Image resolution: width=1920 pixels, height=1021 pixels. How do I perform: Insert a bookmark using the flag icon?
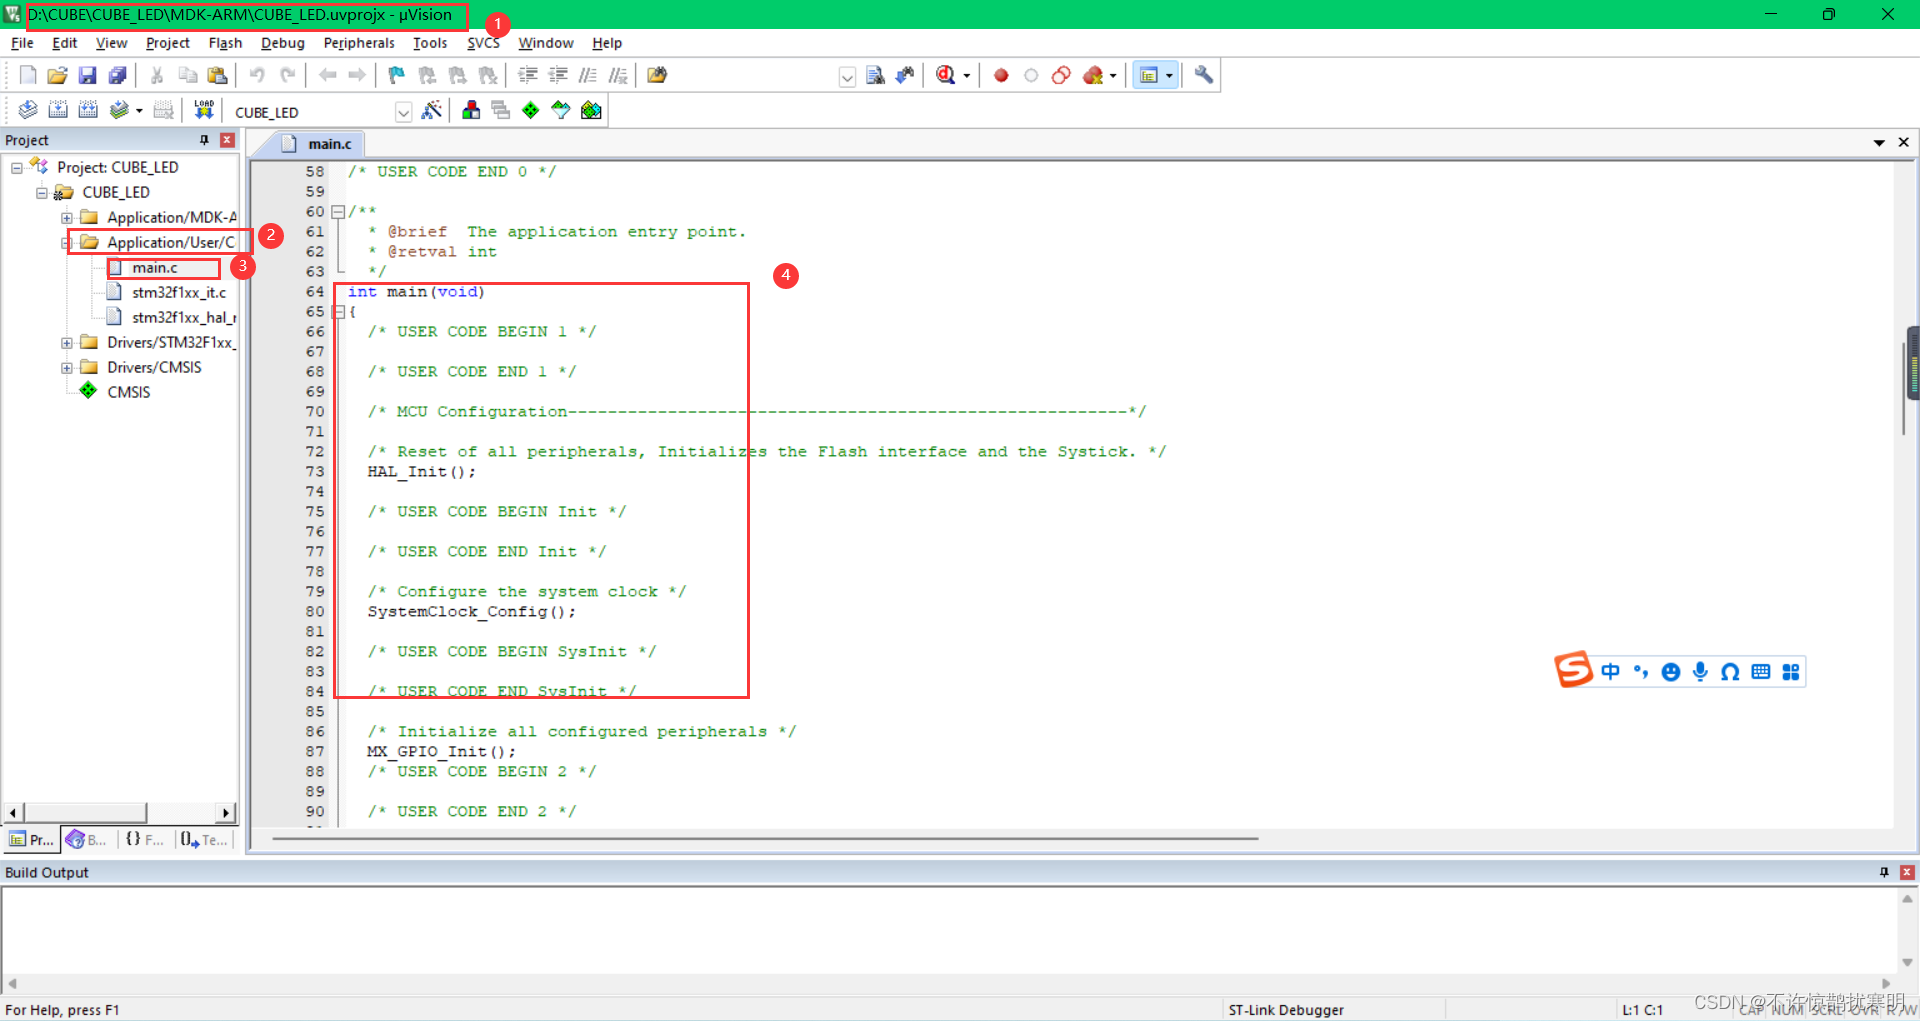[x=397, y=75]
